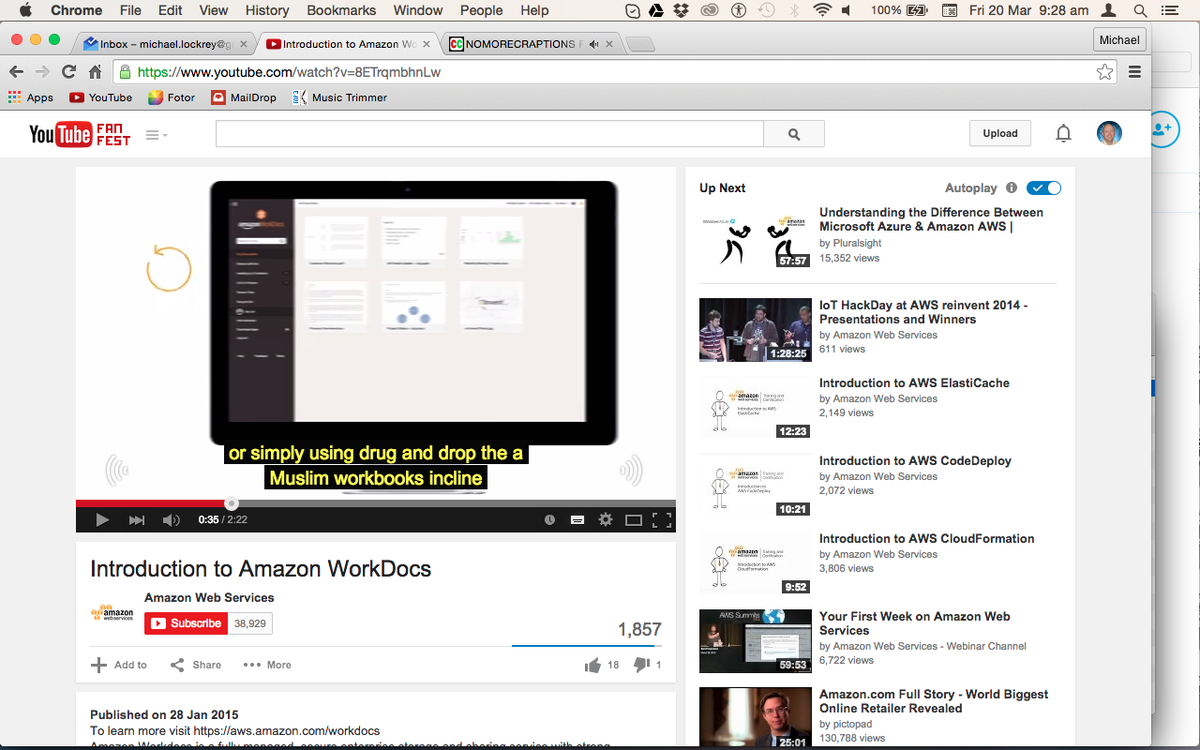This screenshot has height=750, width=1200.
Task: Open the Window menu
Action: tap(418, 10)
